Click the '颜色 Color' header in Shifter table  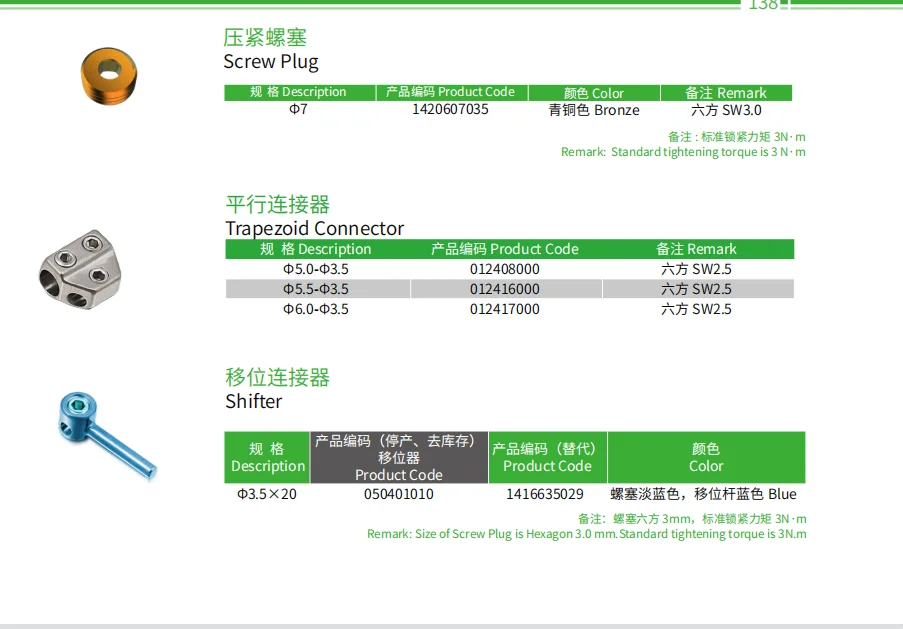[706, 457]
